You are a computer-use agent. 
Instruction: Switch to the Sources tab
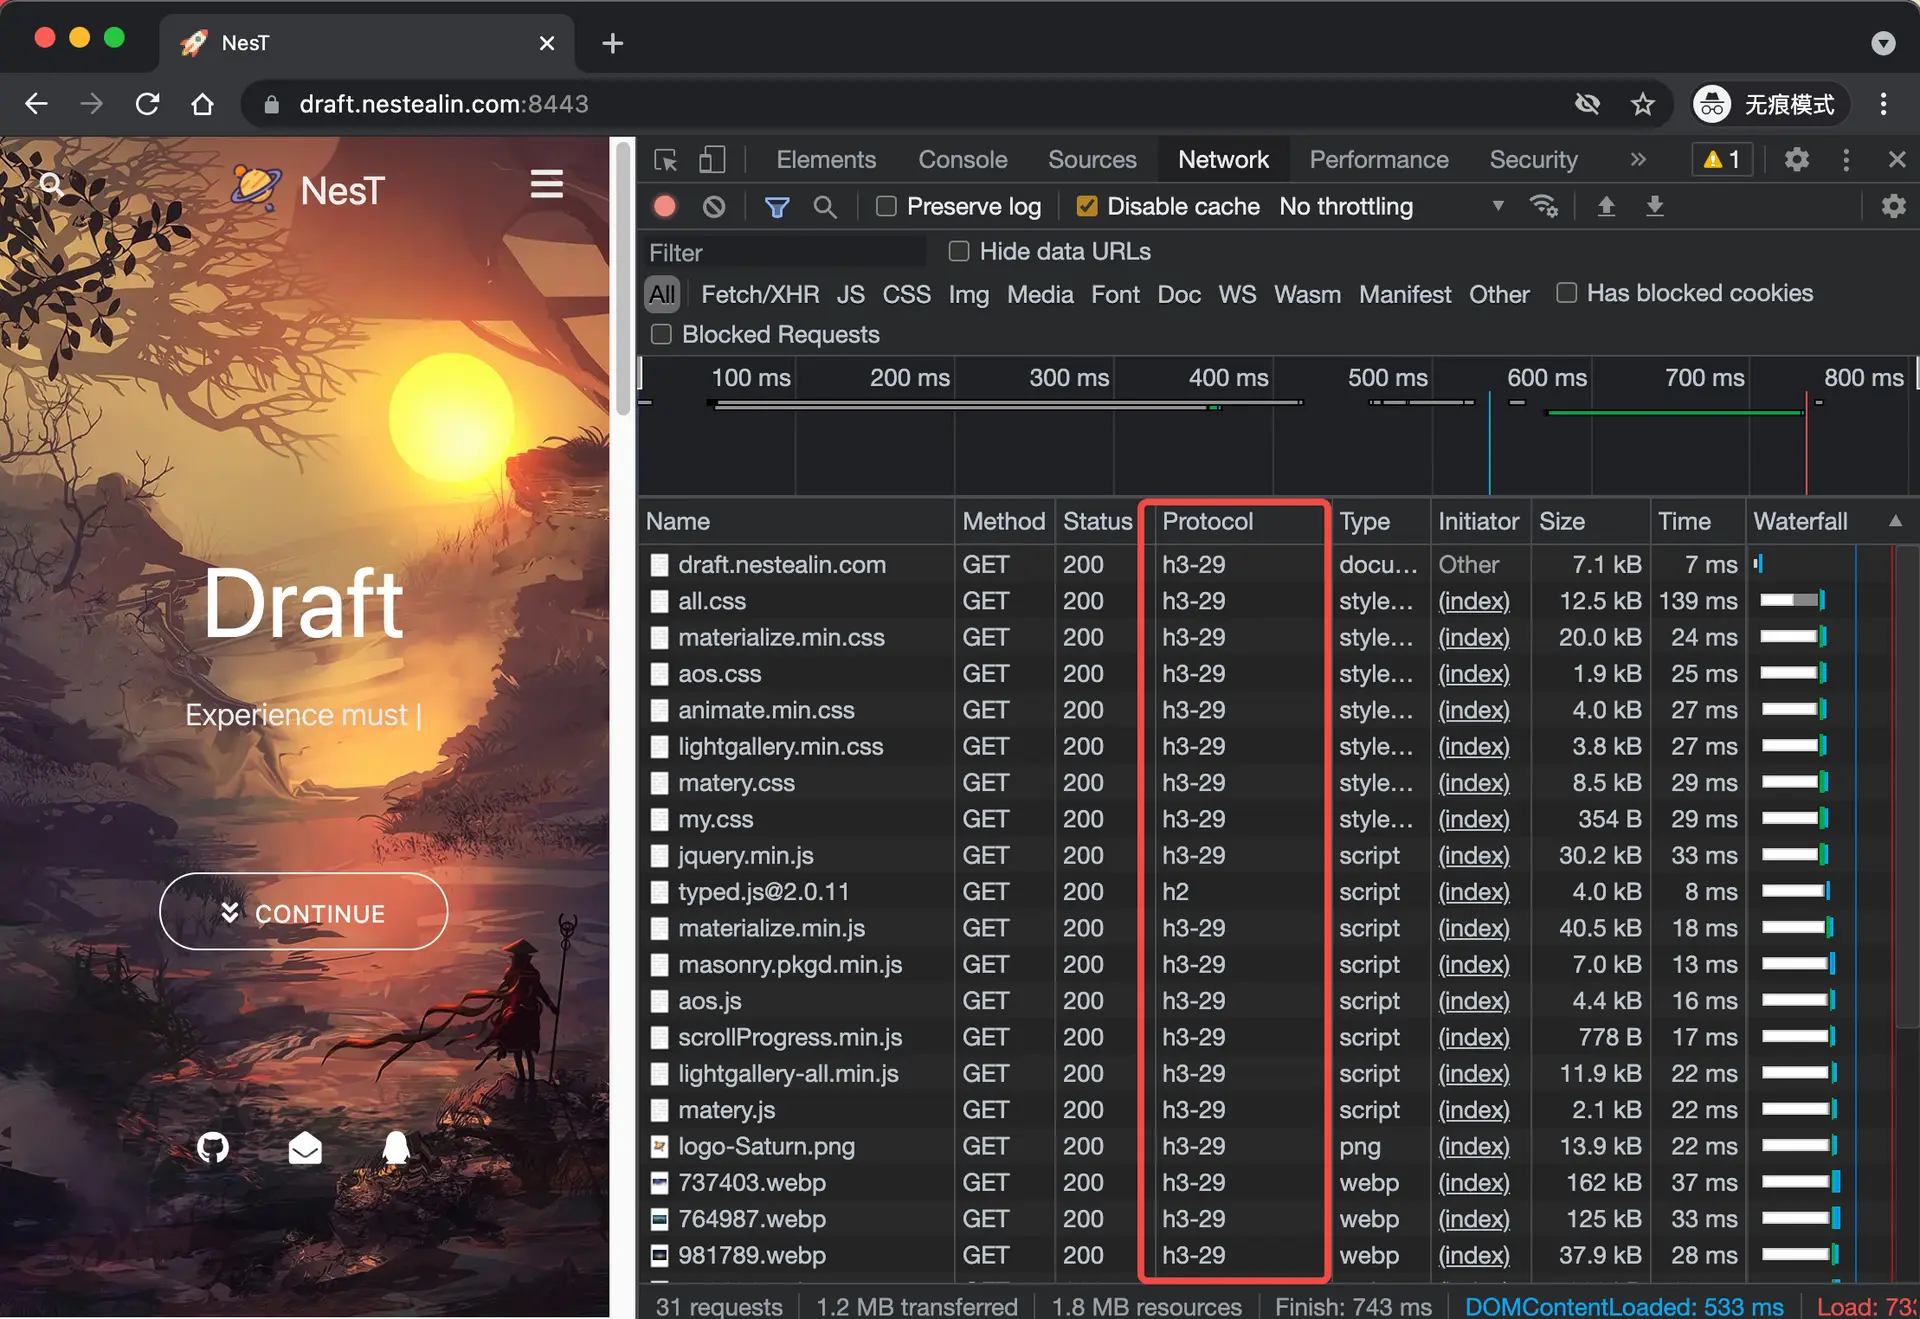pyautogui.click(x=1092, y=160)
